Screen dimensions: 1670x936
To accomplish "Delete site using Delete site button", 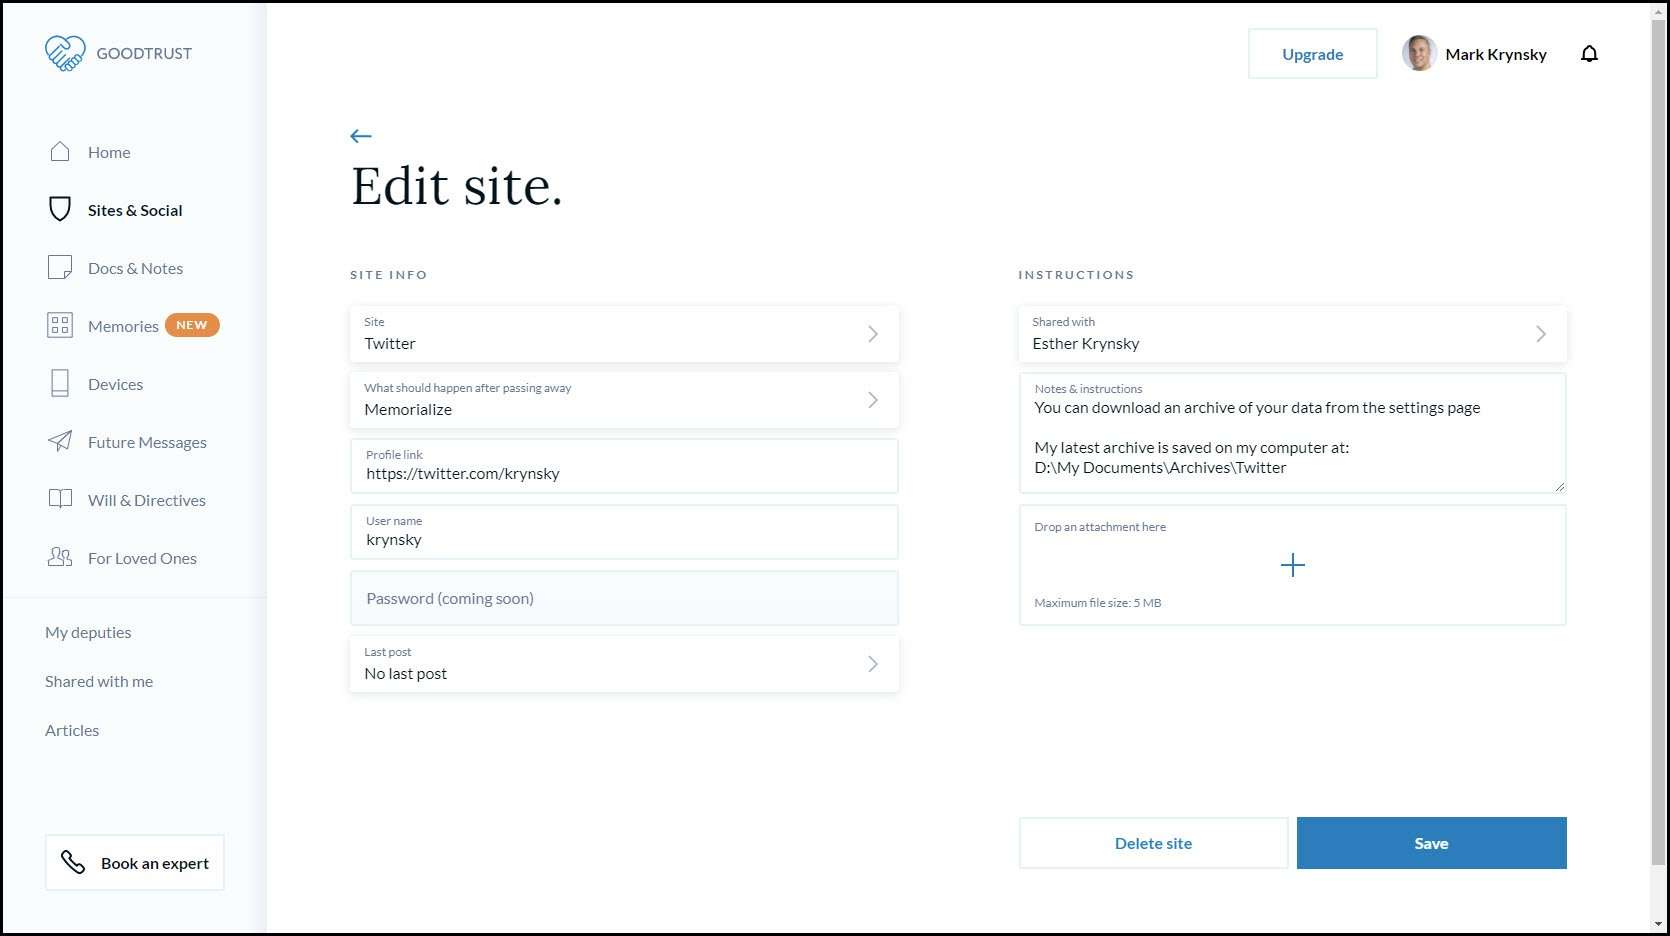I will [x=1153, y=843].
